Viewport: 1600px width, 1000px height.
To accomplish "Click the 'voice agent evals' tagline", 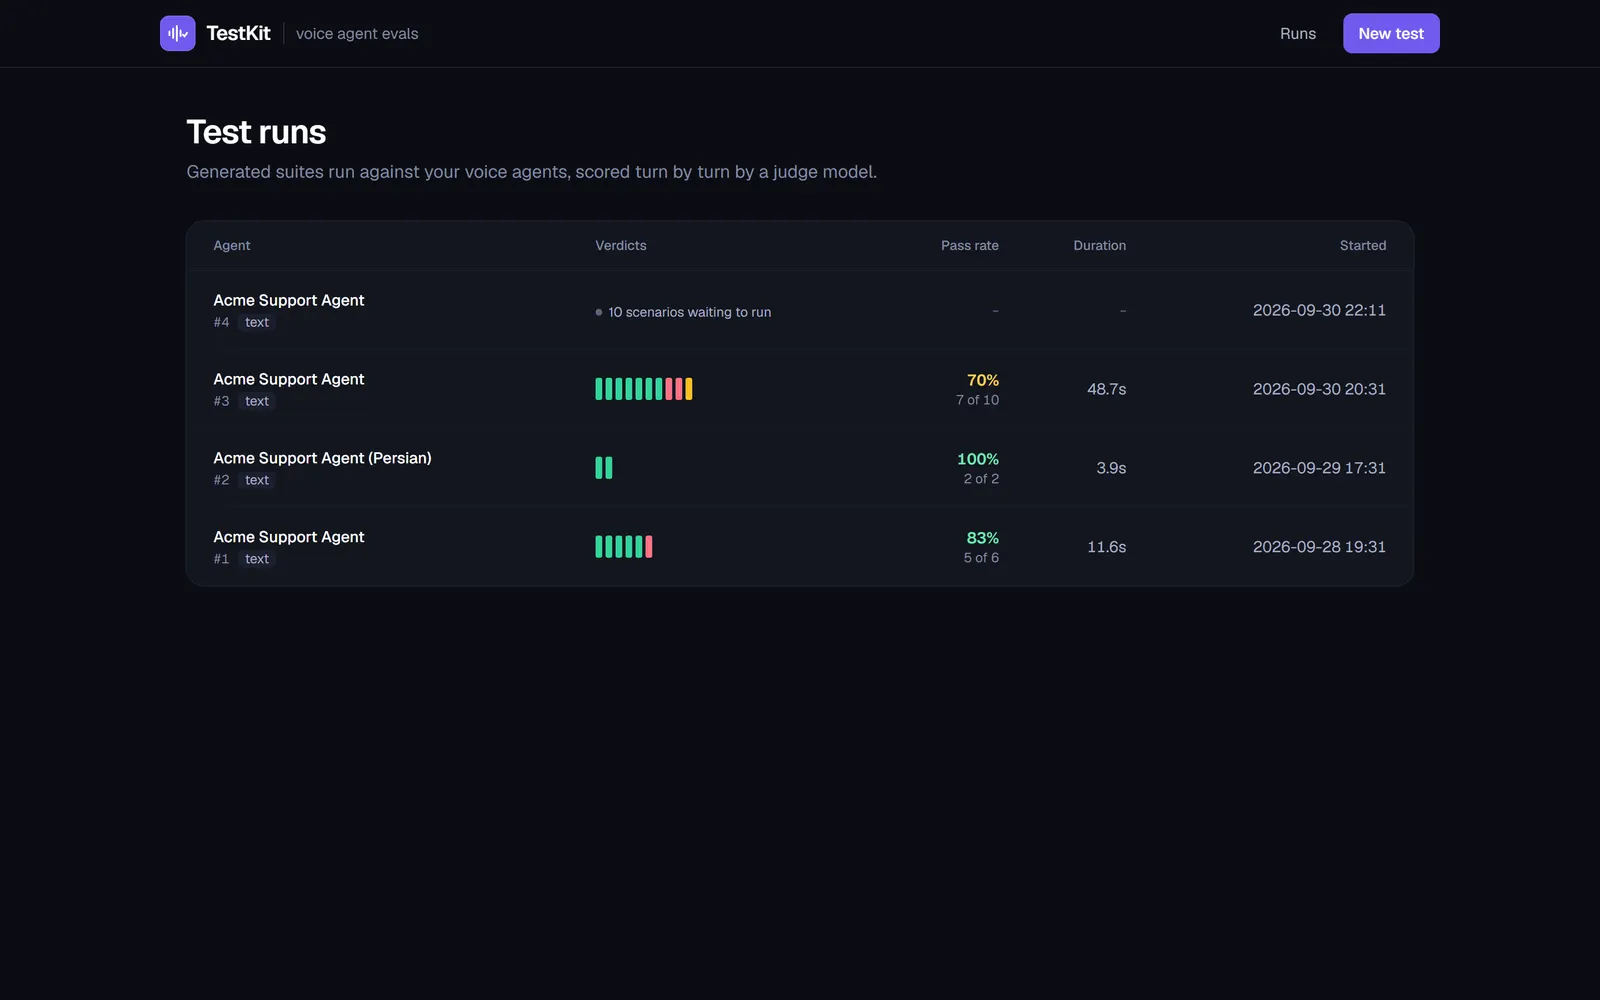I will point(357,34).
